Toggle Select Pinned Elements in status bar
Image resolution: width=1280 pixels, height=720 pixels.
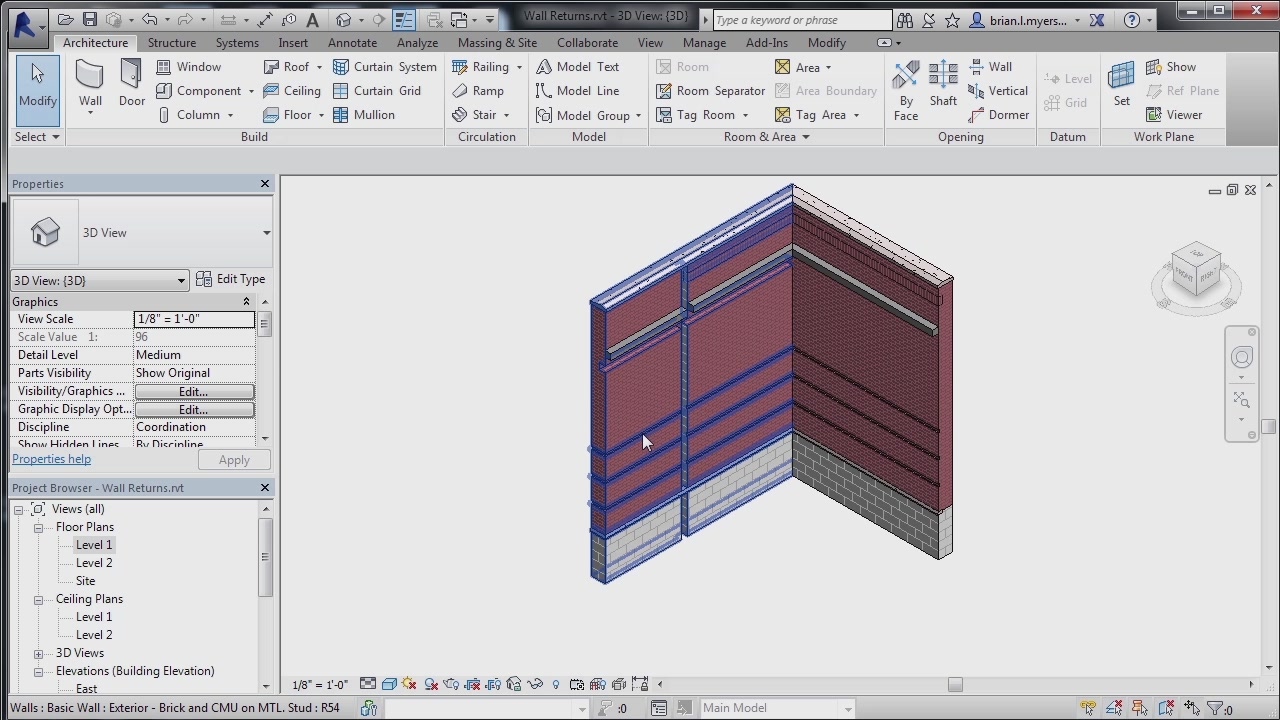(x=1140, y=708)
